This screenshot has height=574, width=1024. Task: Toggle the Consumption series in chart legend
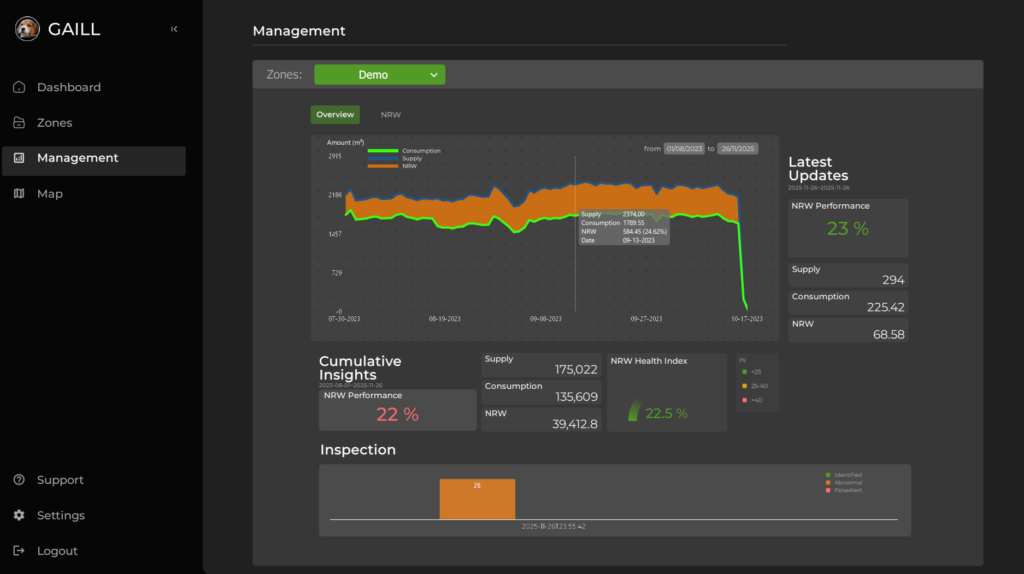point(384,151)
